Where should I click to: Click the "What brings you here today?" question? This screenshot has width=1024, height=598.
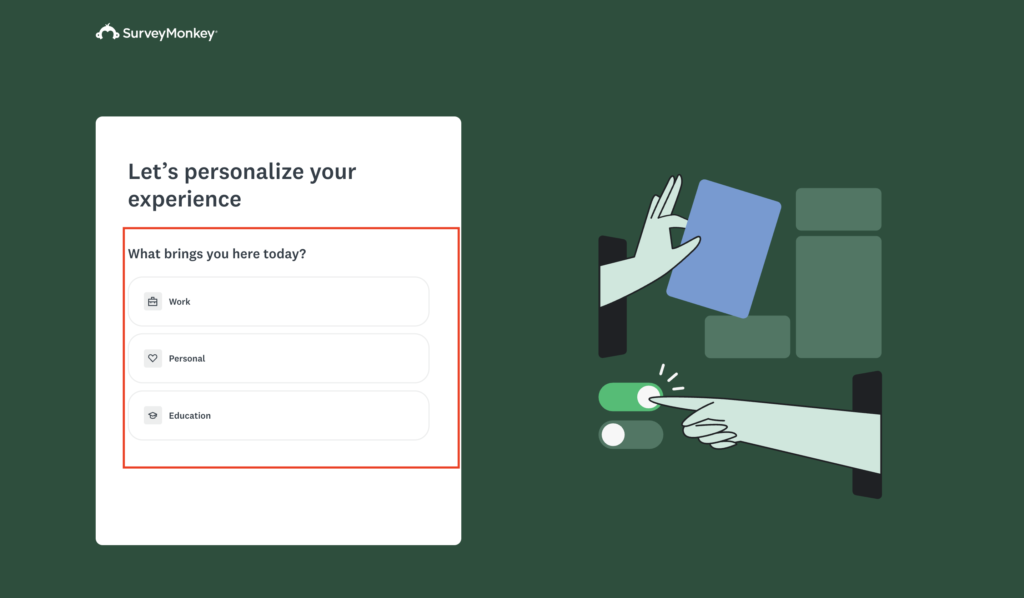tap(217, 254)
